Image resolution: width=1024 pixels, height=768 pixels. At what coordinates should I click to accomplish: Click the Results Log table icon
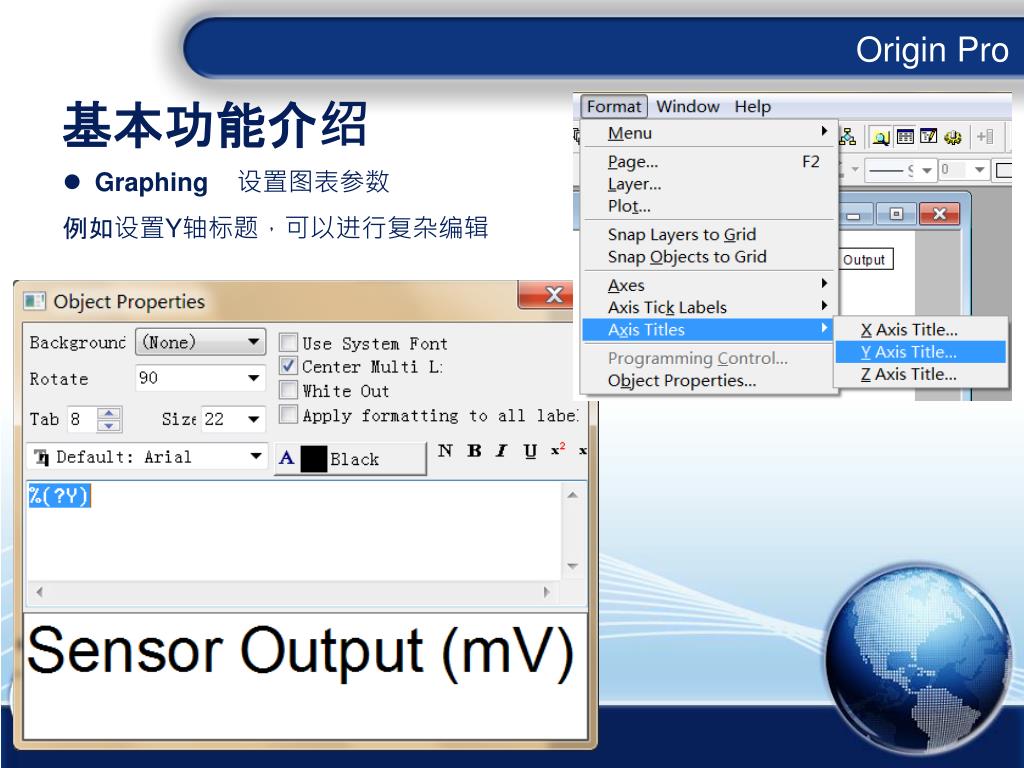905,136
